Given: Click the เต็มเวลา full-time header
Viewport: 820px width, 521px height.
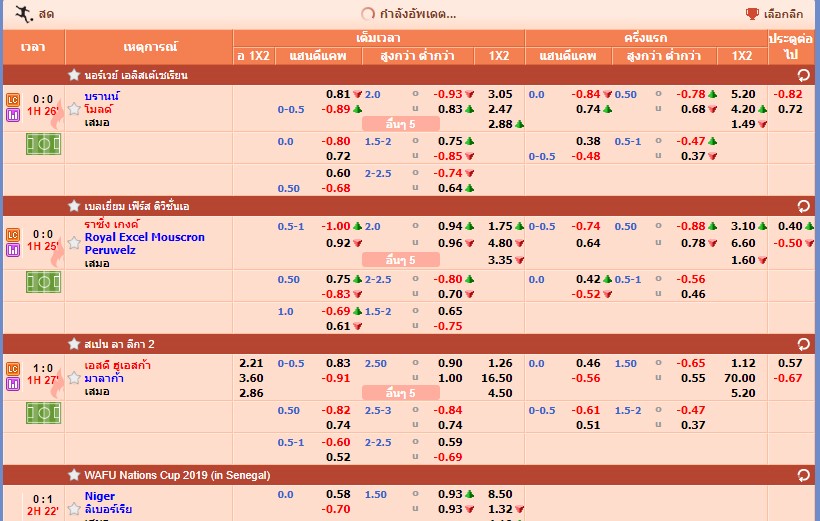Looking at the screenshot, I should click(379, 38).
